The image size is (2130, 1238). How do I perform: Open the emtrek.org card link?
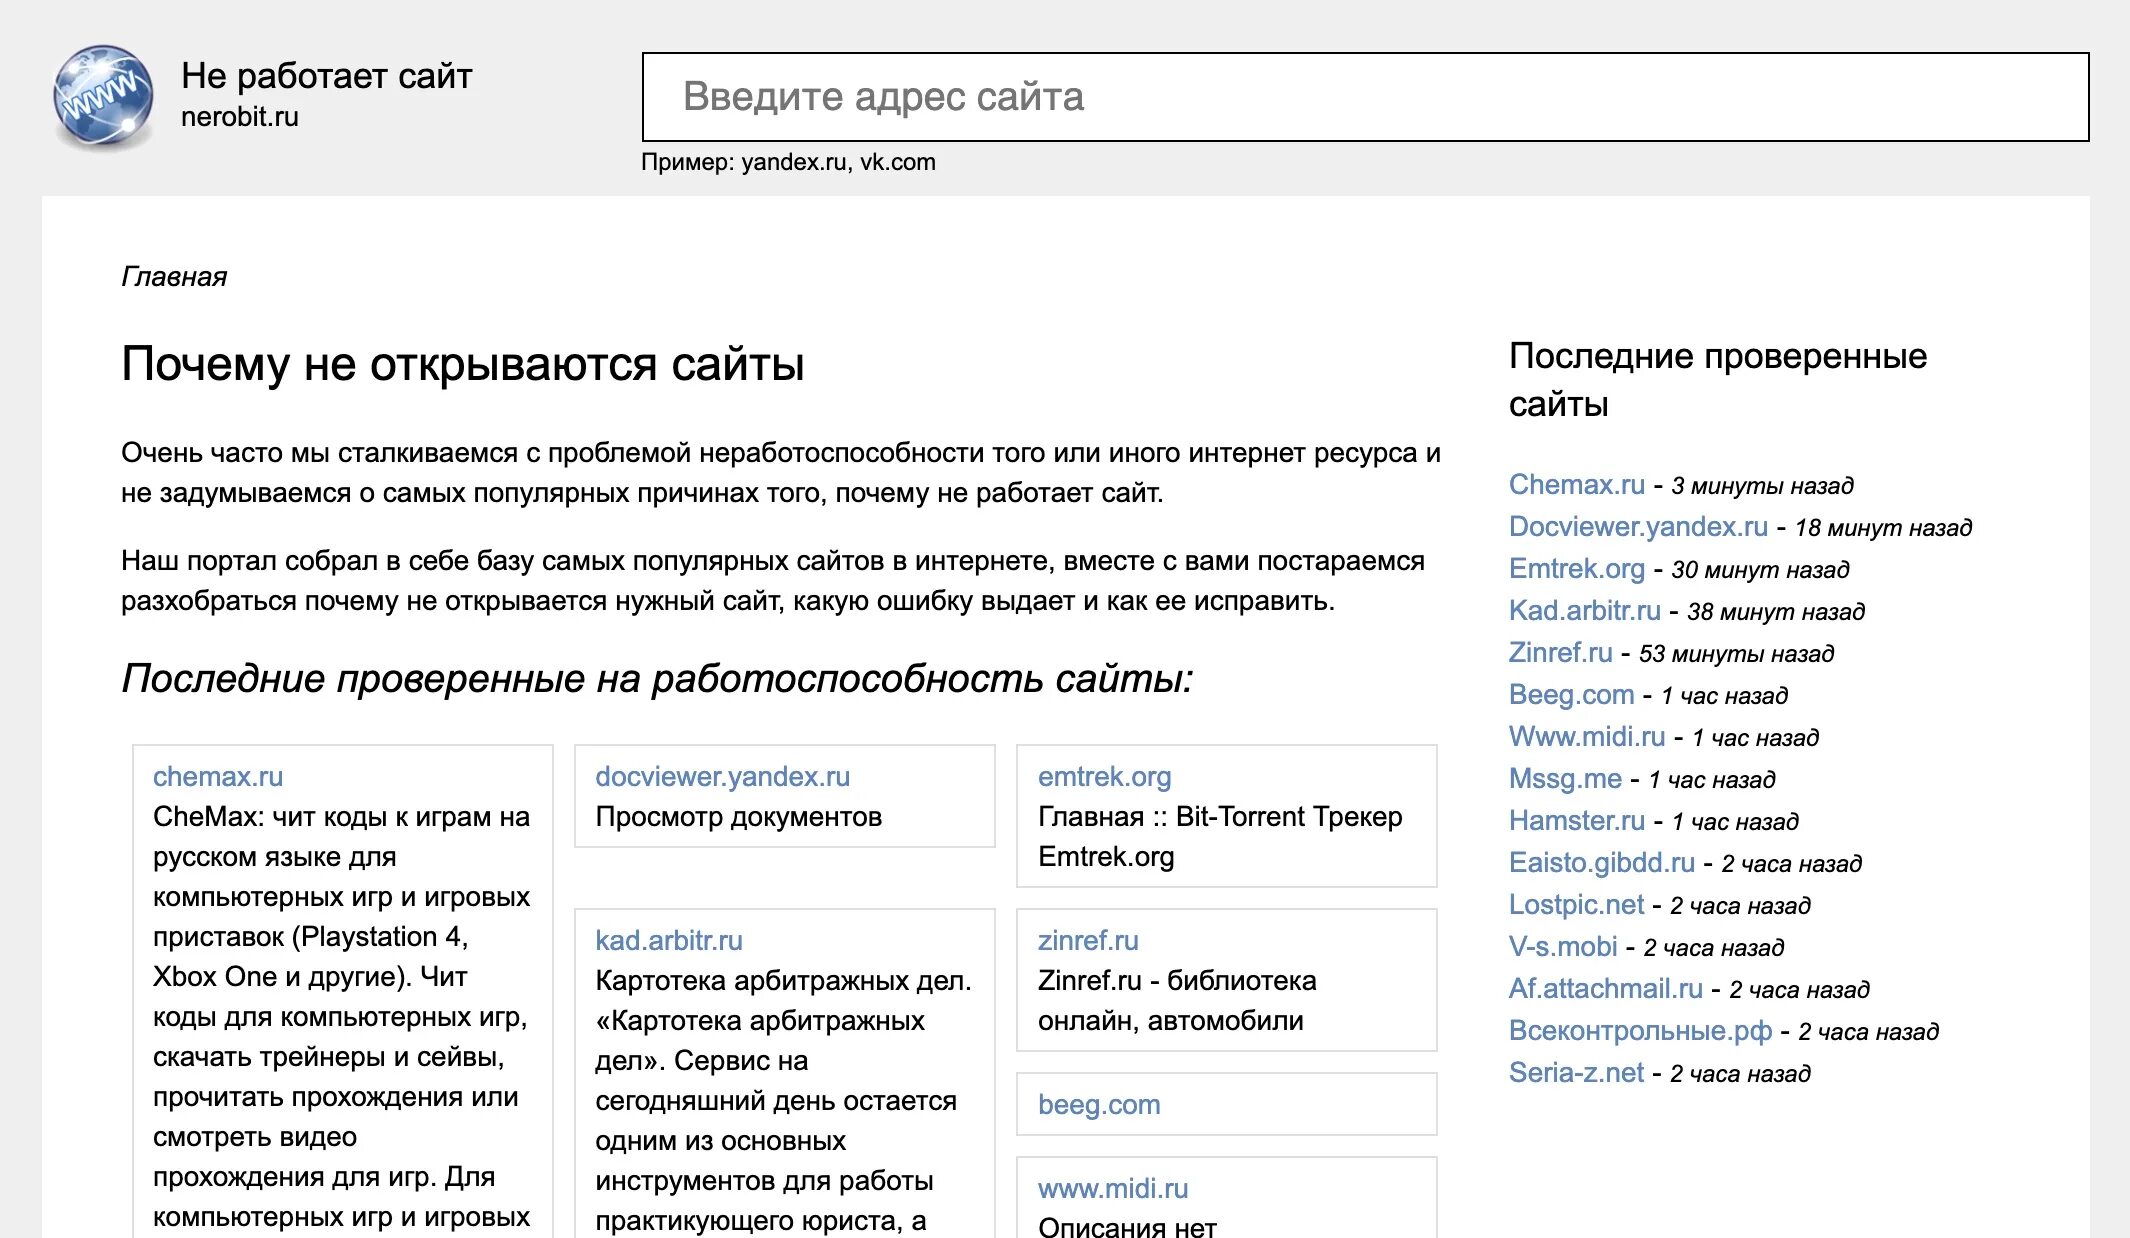point(1104,777)
